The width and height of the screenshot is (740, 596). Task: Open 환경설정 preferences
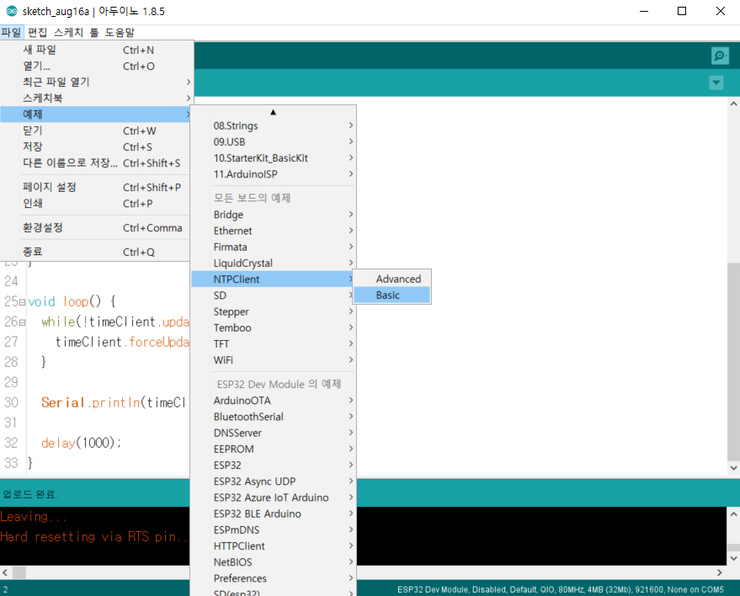(x=96, y=228)
